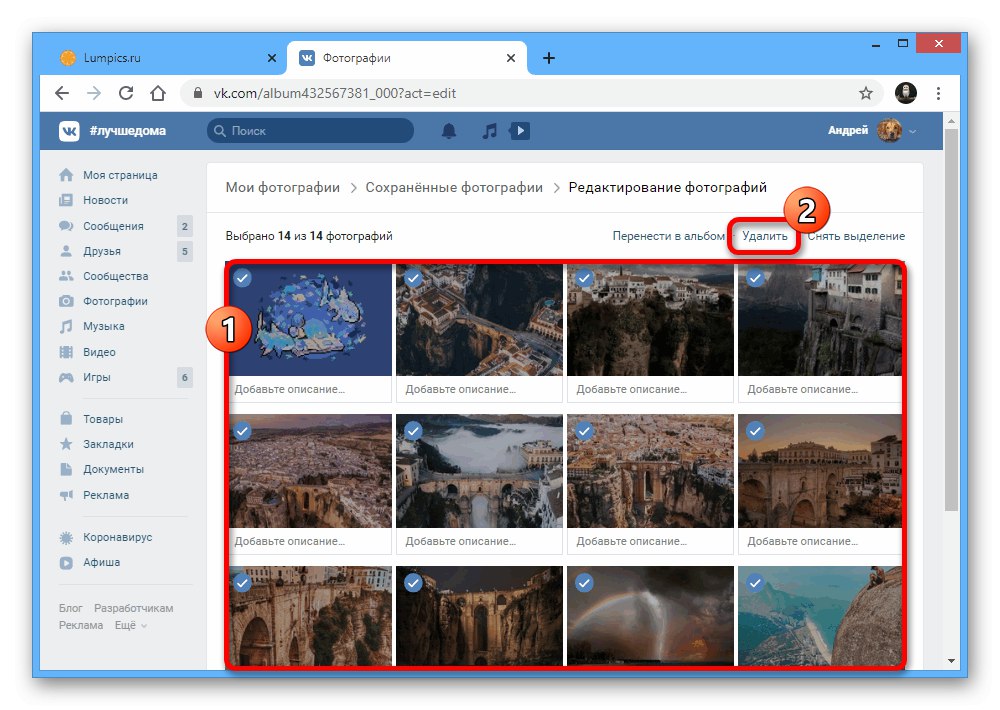Click the VK logo in the header
Screen dimensions: 1000x710
pyautogui.click(x=69, y=131)
